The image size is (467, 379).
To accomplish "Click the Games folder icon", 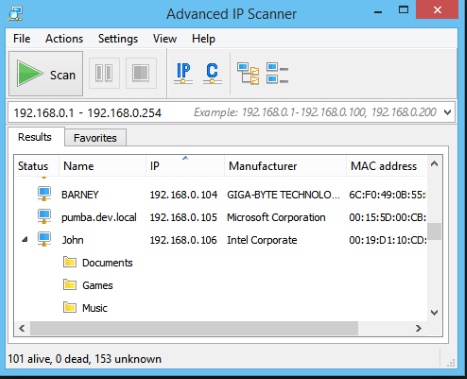I will tap(70, 285).
